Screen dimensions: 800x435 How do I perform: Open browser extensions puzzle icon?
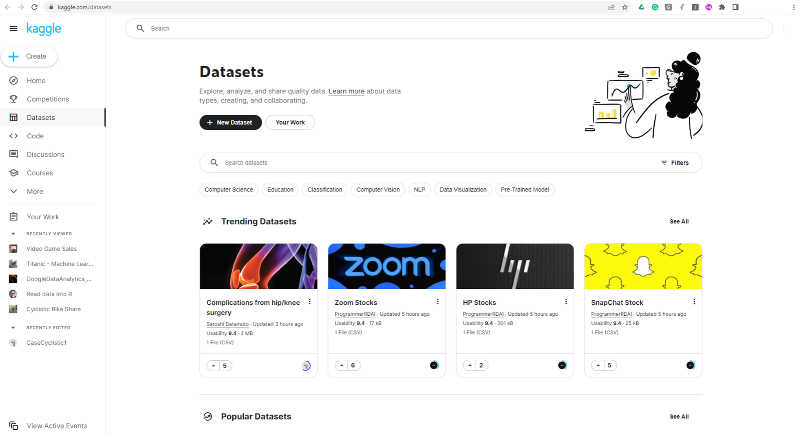coord(722,7)
